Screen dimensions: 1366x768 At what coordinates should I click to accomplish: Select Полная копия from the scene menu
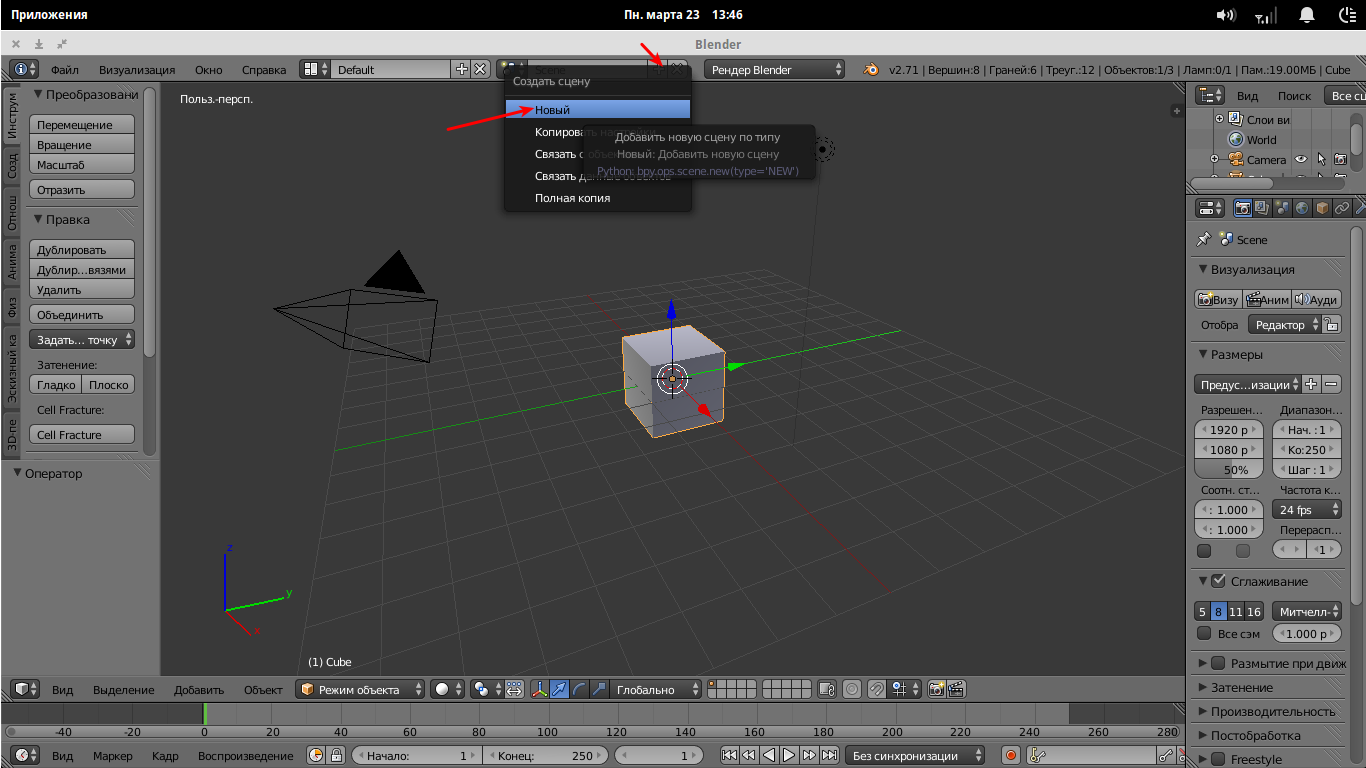[x=572, y=198]
